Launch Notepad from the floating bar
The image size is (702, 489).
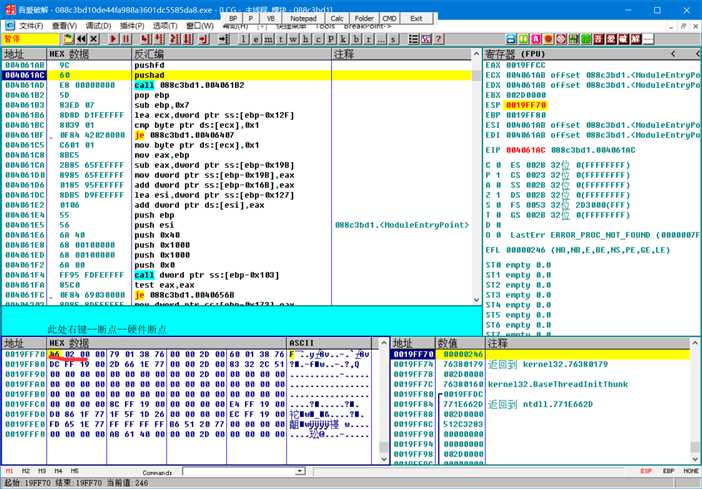(x=303, y=18)
